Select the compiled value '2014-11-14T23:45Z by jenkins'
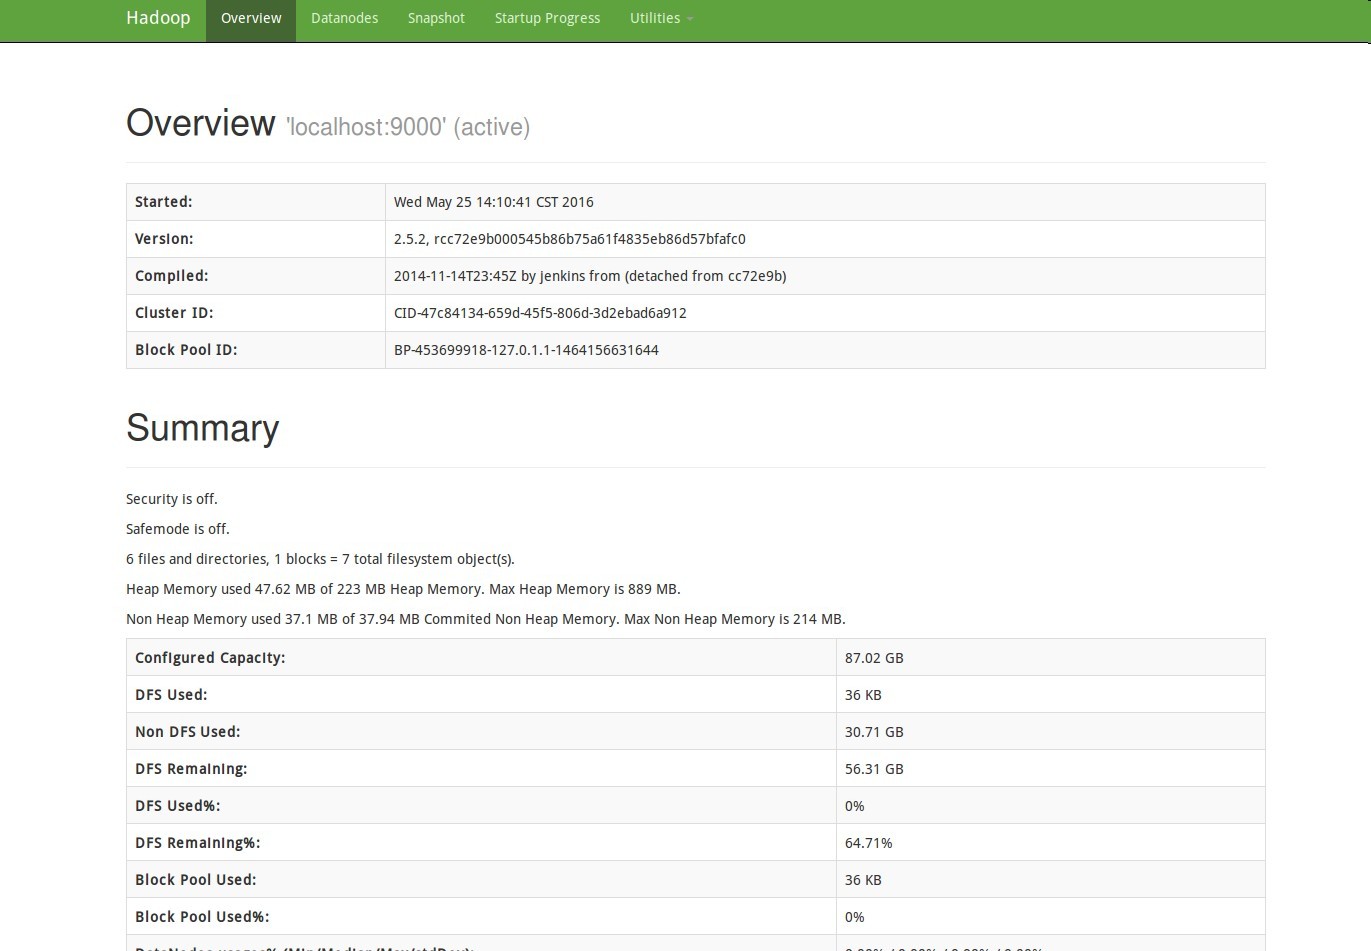The width and height of the screenshot is (1371, 951). click(590, 276)
